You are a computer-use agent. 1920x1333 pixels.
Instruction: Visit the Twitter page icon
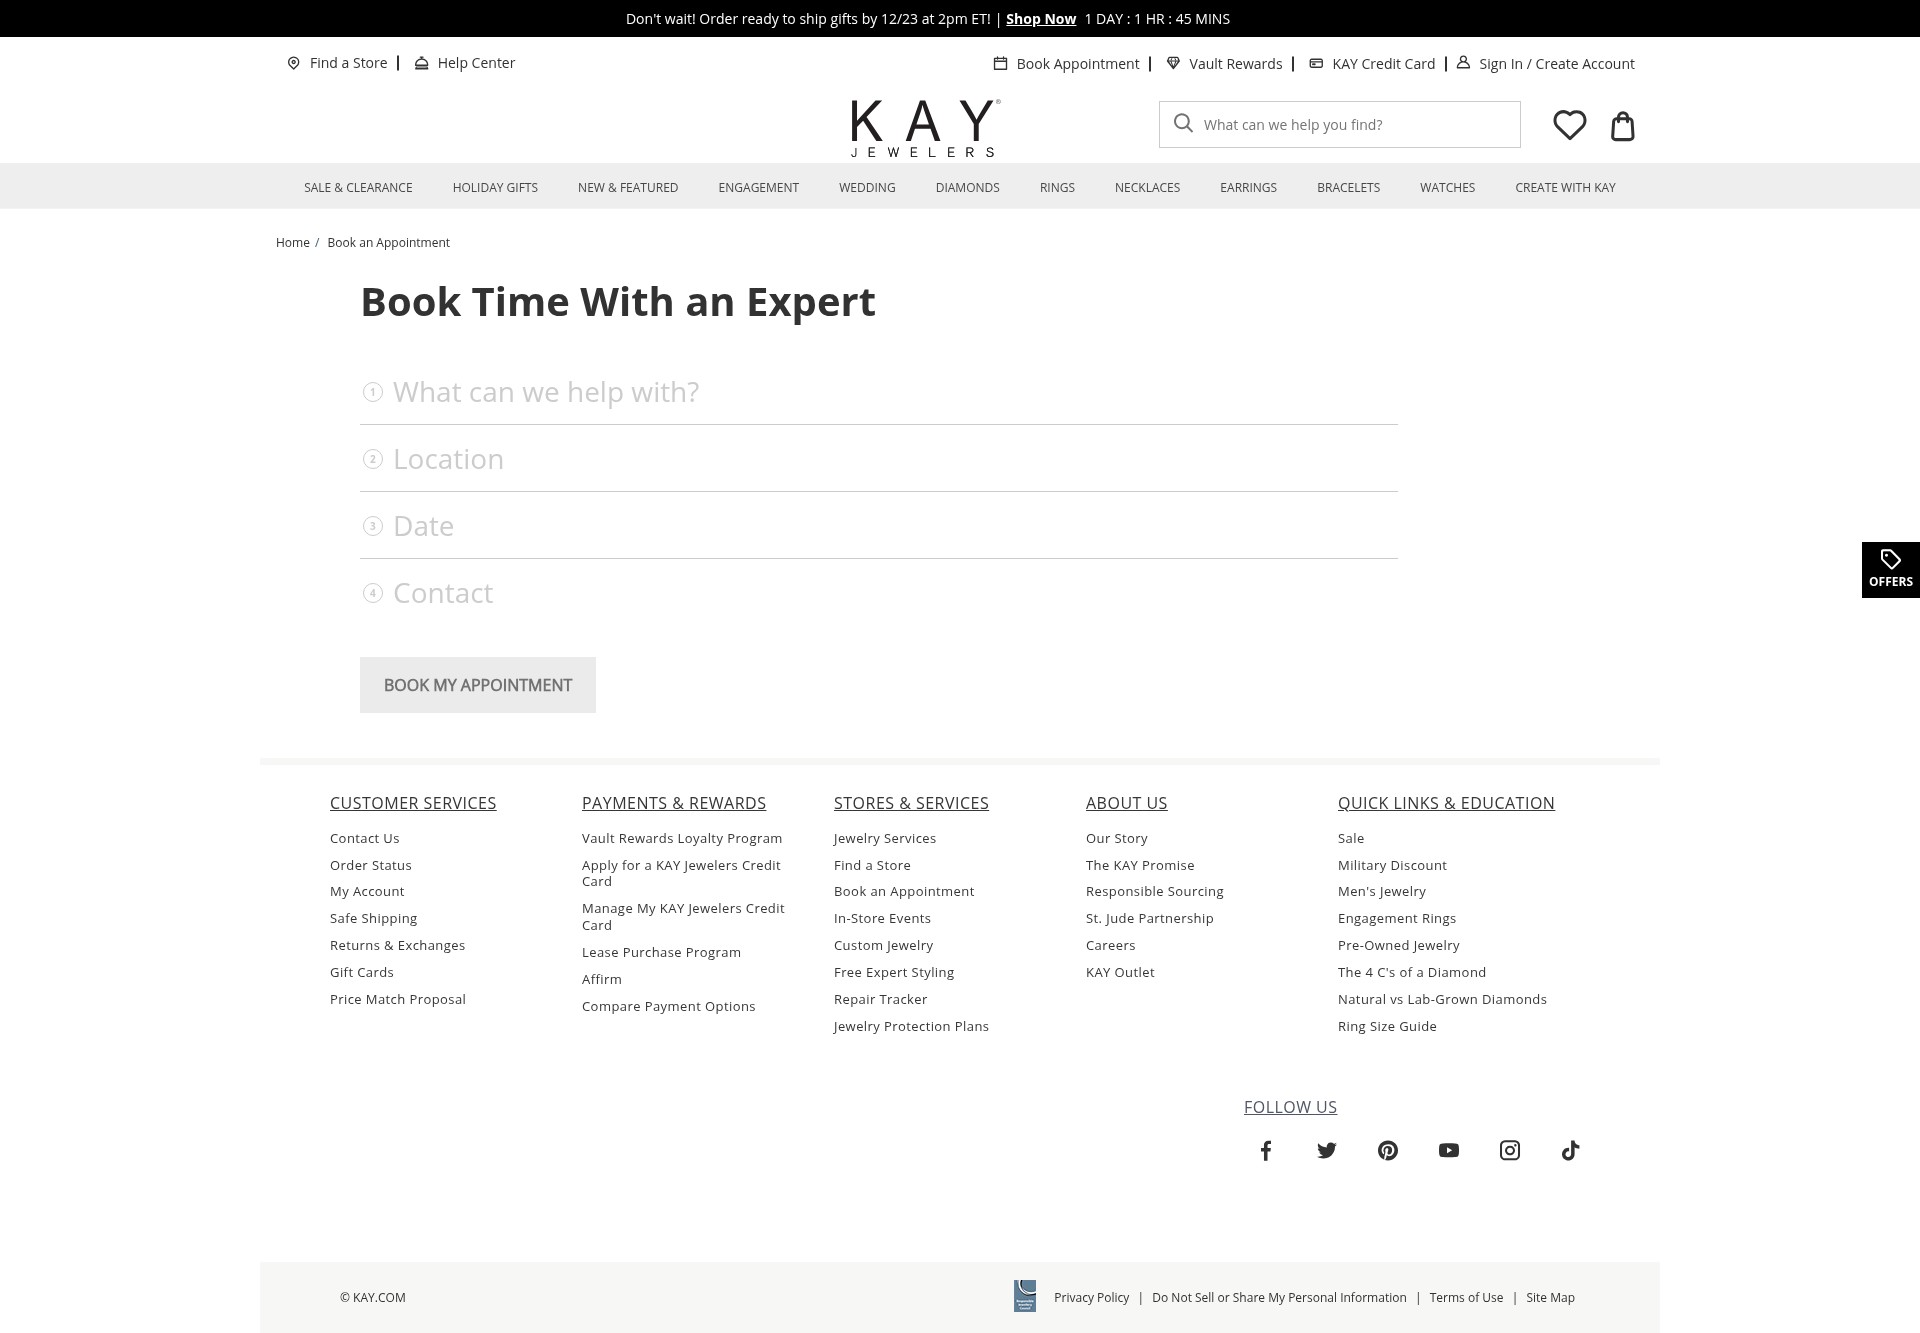[x=1327, y=1150]
